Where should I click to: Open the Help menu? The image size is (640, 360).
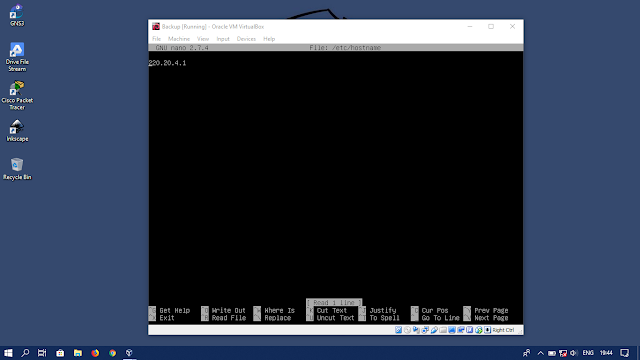click(x=269, y=39)
